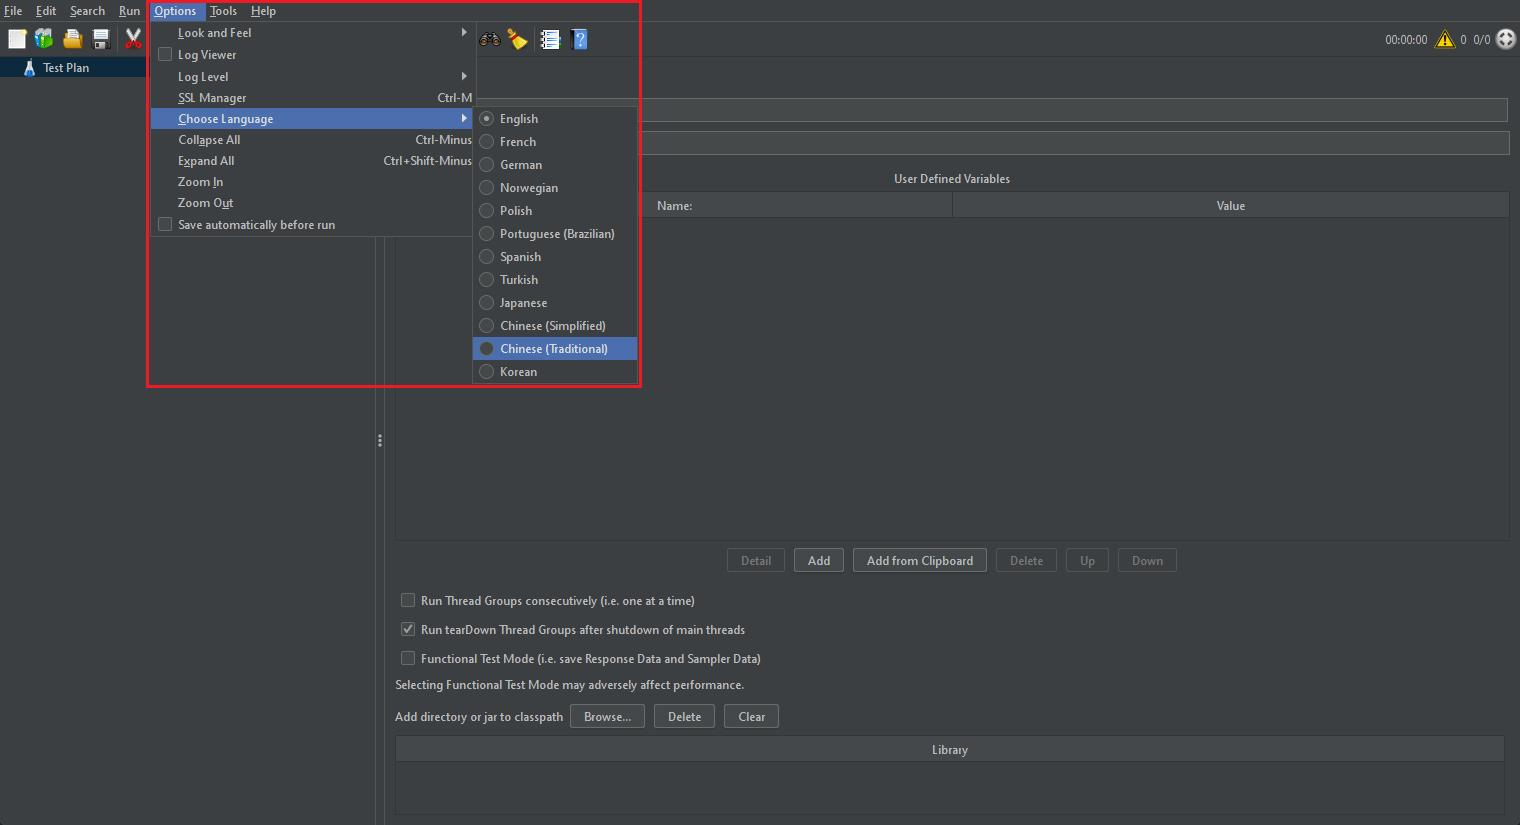Click the broom Reset Search icon
The image size is (1520, 825).
click(x=517, y=39)
